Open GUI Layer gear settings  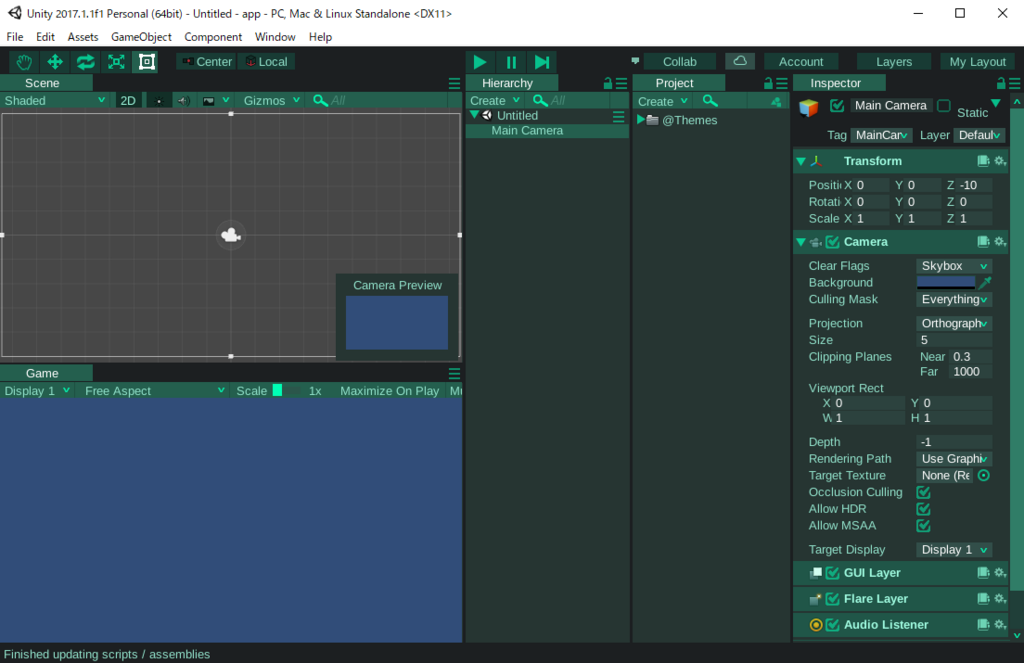coord(1000,573)
